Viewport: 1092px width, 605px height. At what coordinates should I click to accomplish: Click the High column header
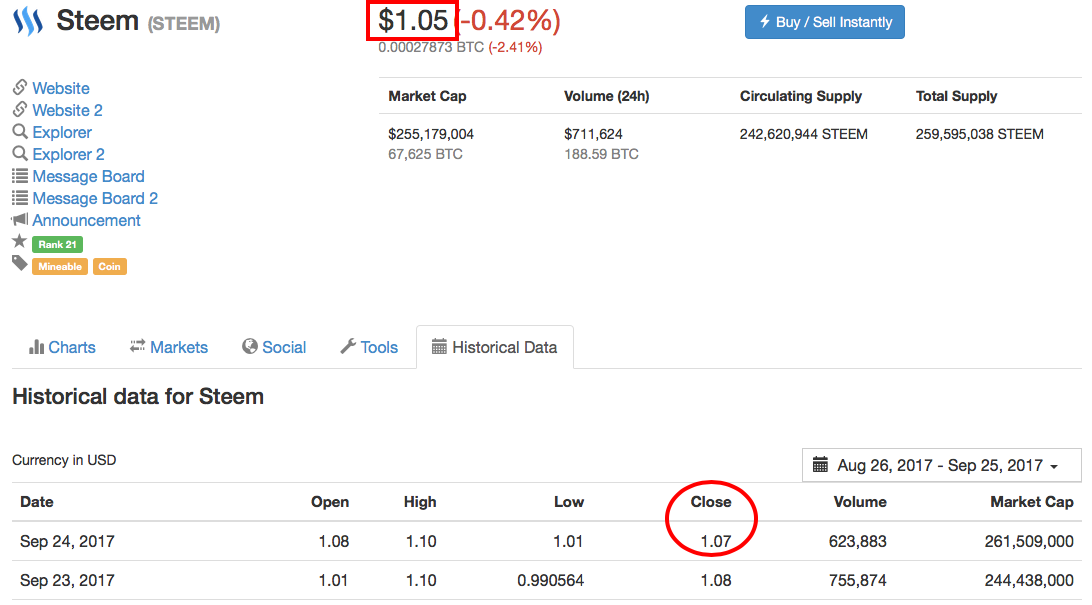click(420, 502)
